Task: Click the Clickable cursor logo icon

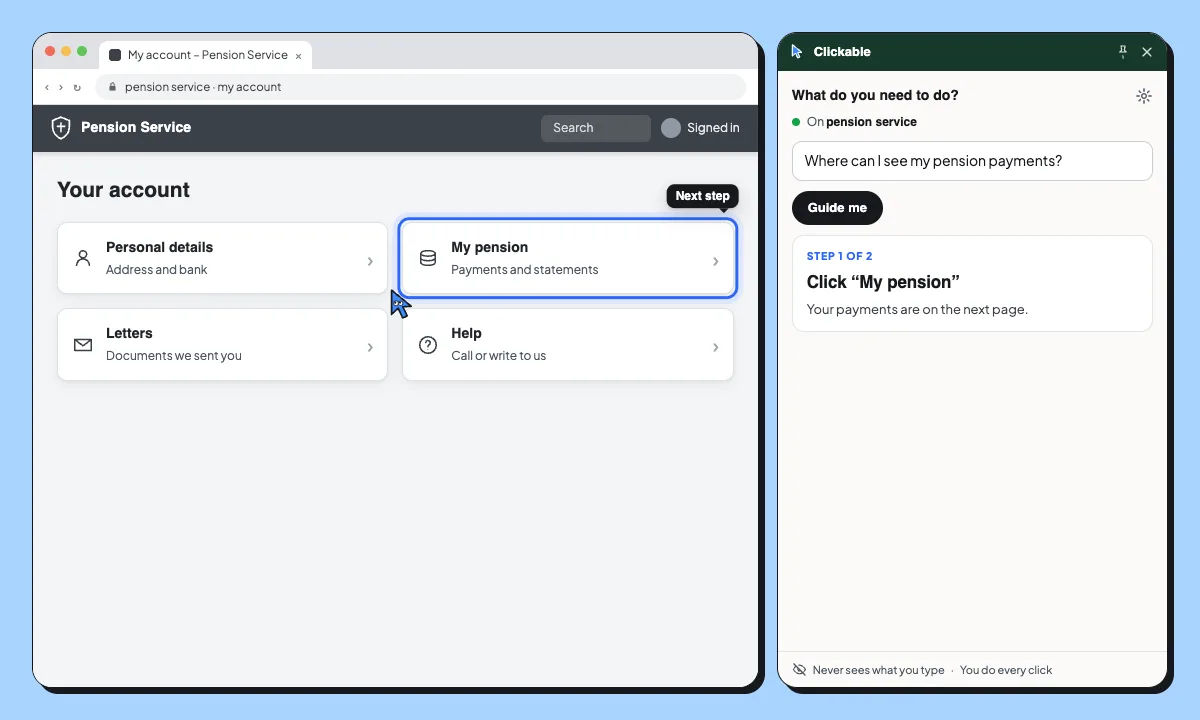Action: click(797, 51)
